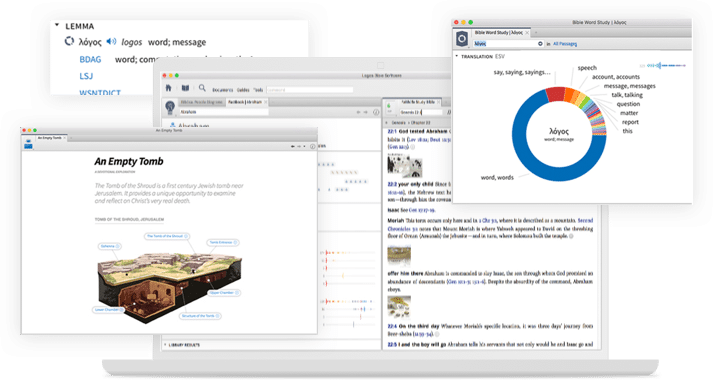
Task: Click the Lower Chamber callout
Action: tap(108, 310)
